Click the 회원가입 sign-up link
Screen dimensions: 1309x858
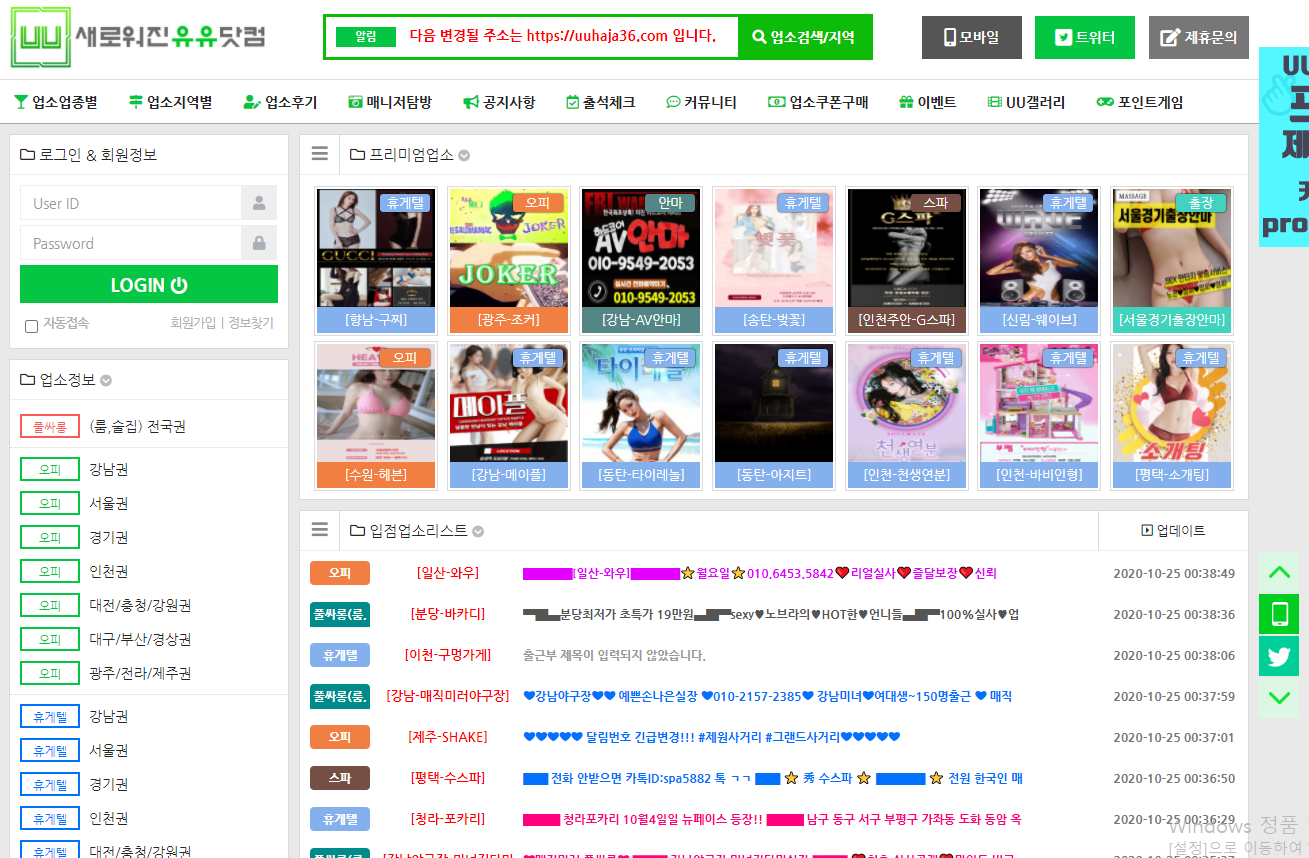coord(193,323)
